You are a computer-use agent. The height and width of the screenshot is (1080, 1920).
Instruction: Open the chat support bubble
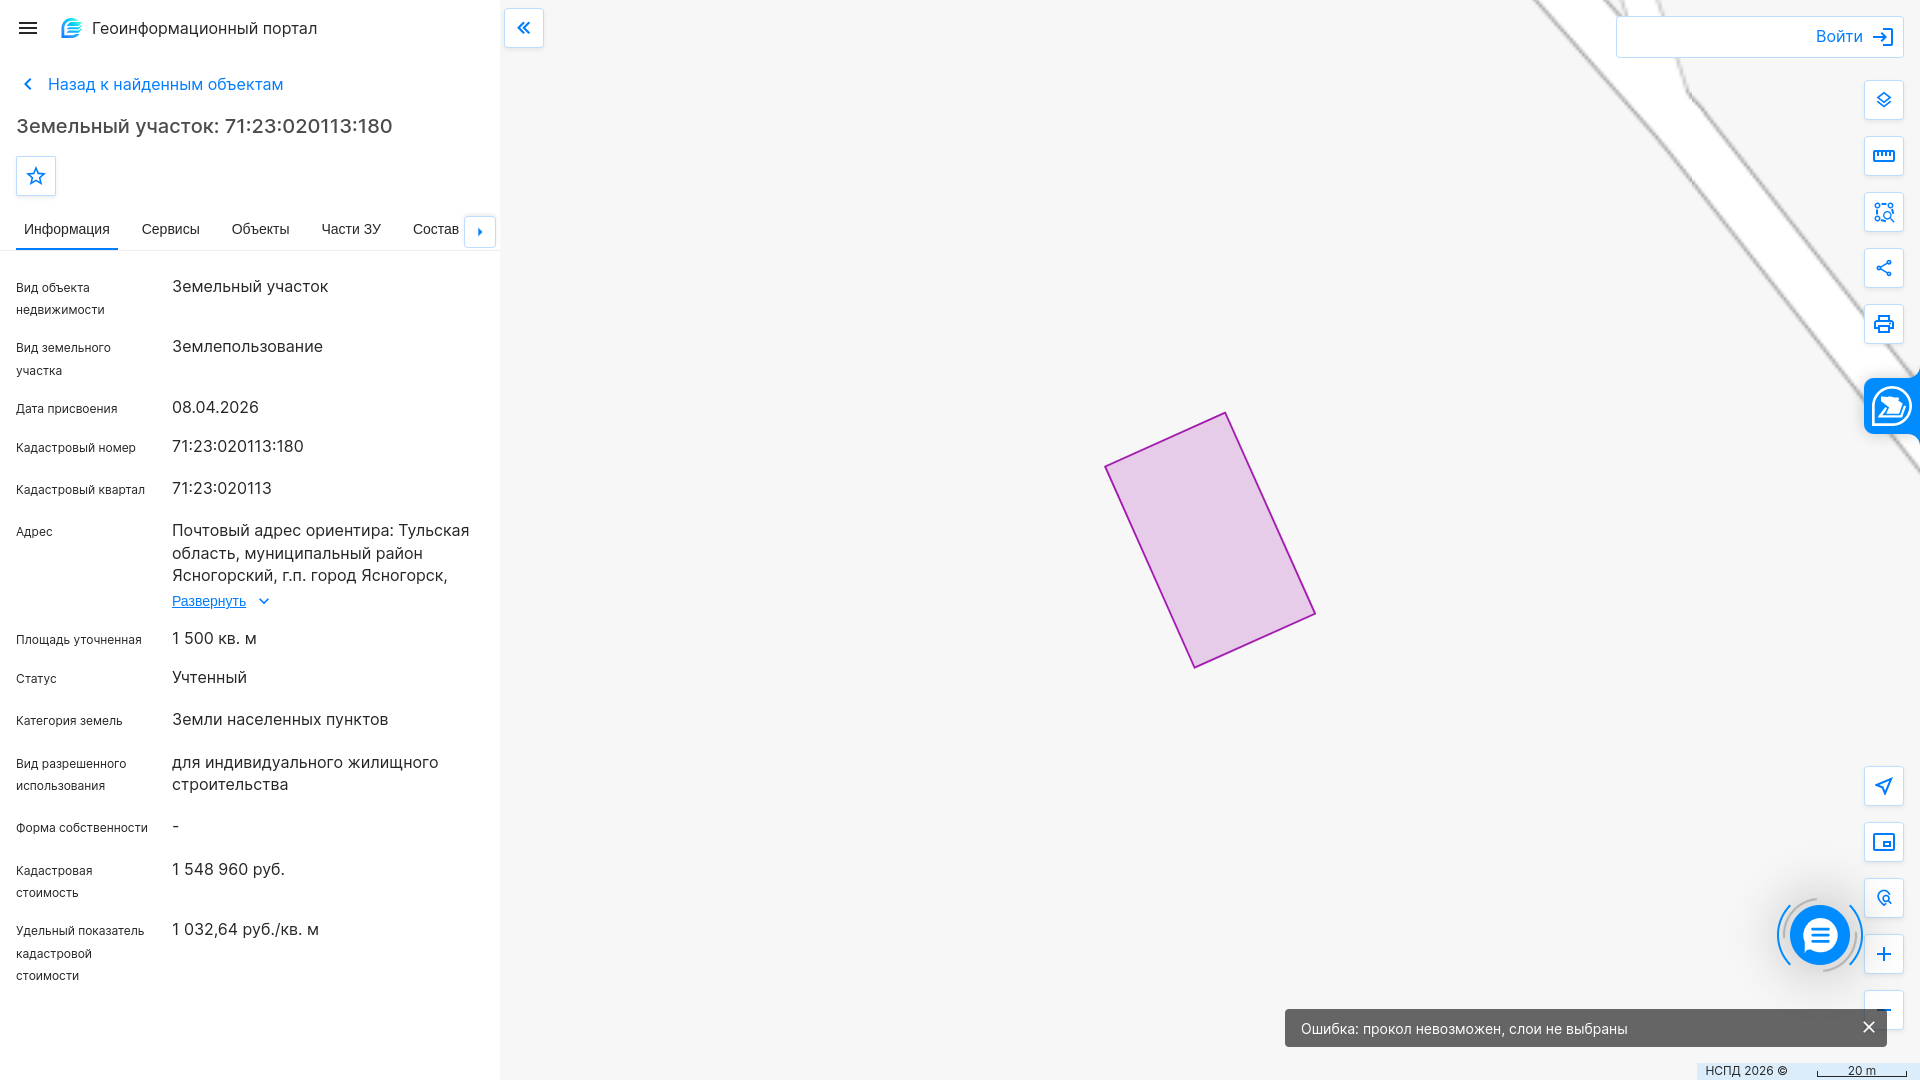coord(1820,935)
